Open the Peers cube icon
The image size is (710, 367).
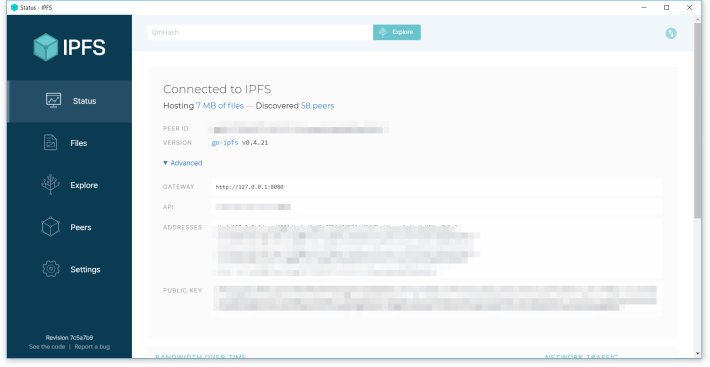[51, 227]
